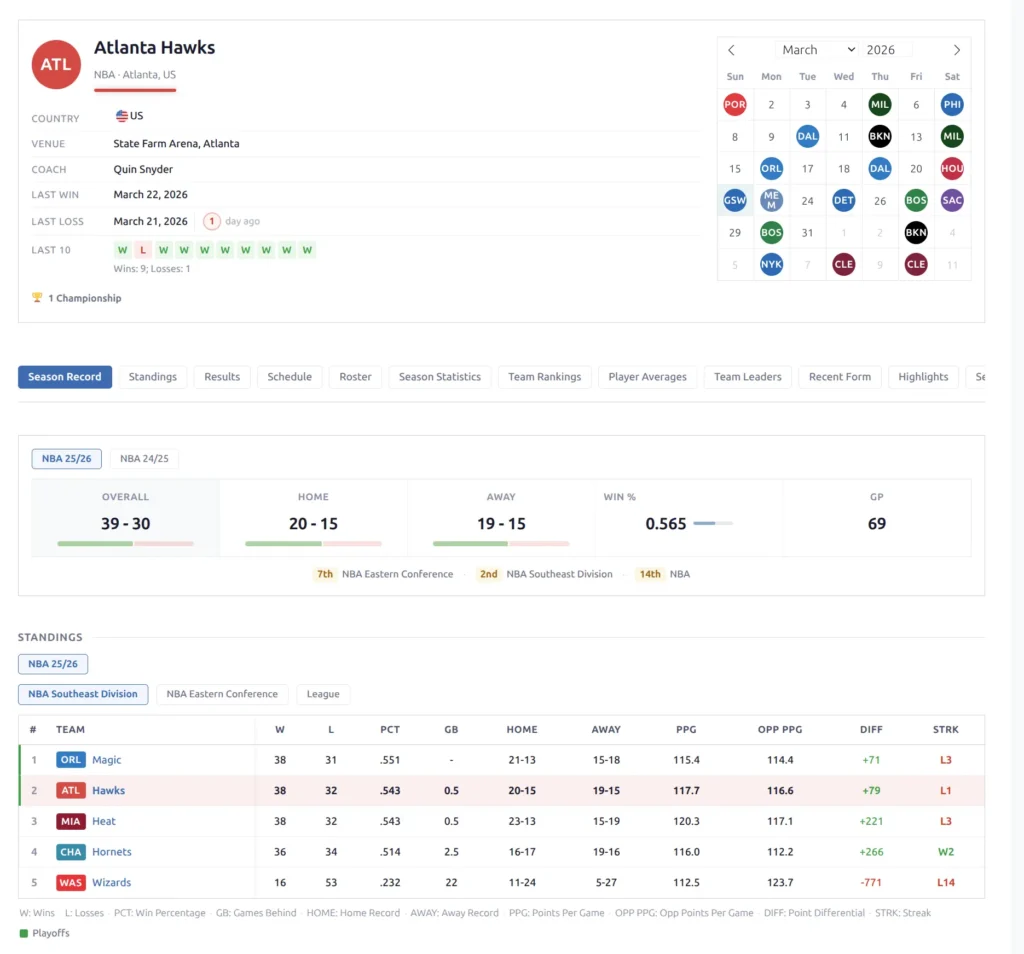This screenshot has width=1024, height=954.
Task: Open the Team Rankings tab
Action: (x=545, y=377)
